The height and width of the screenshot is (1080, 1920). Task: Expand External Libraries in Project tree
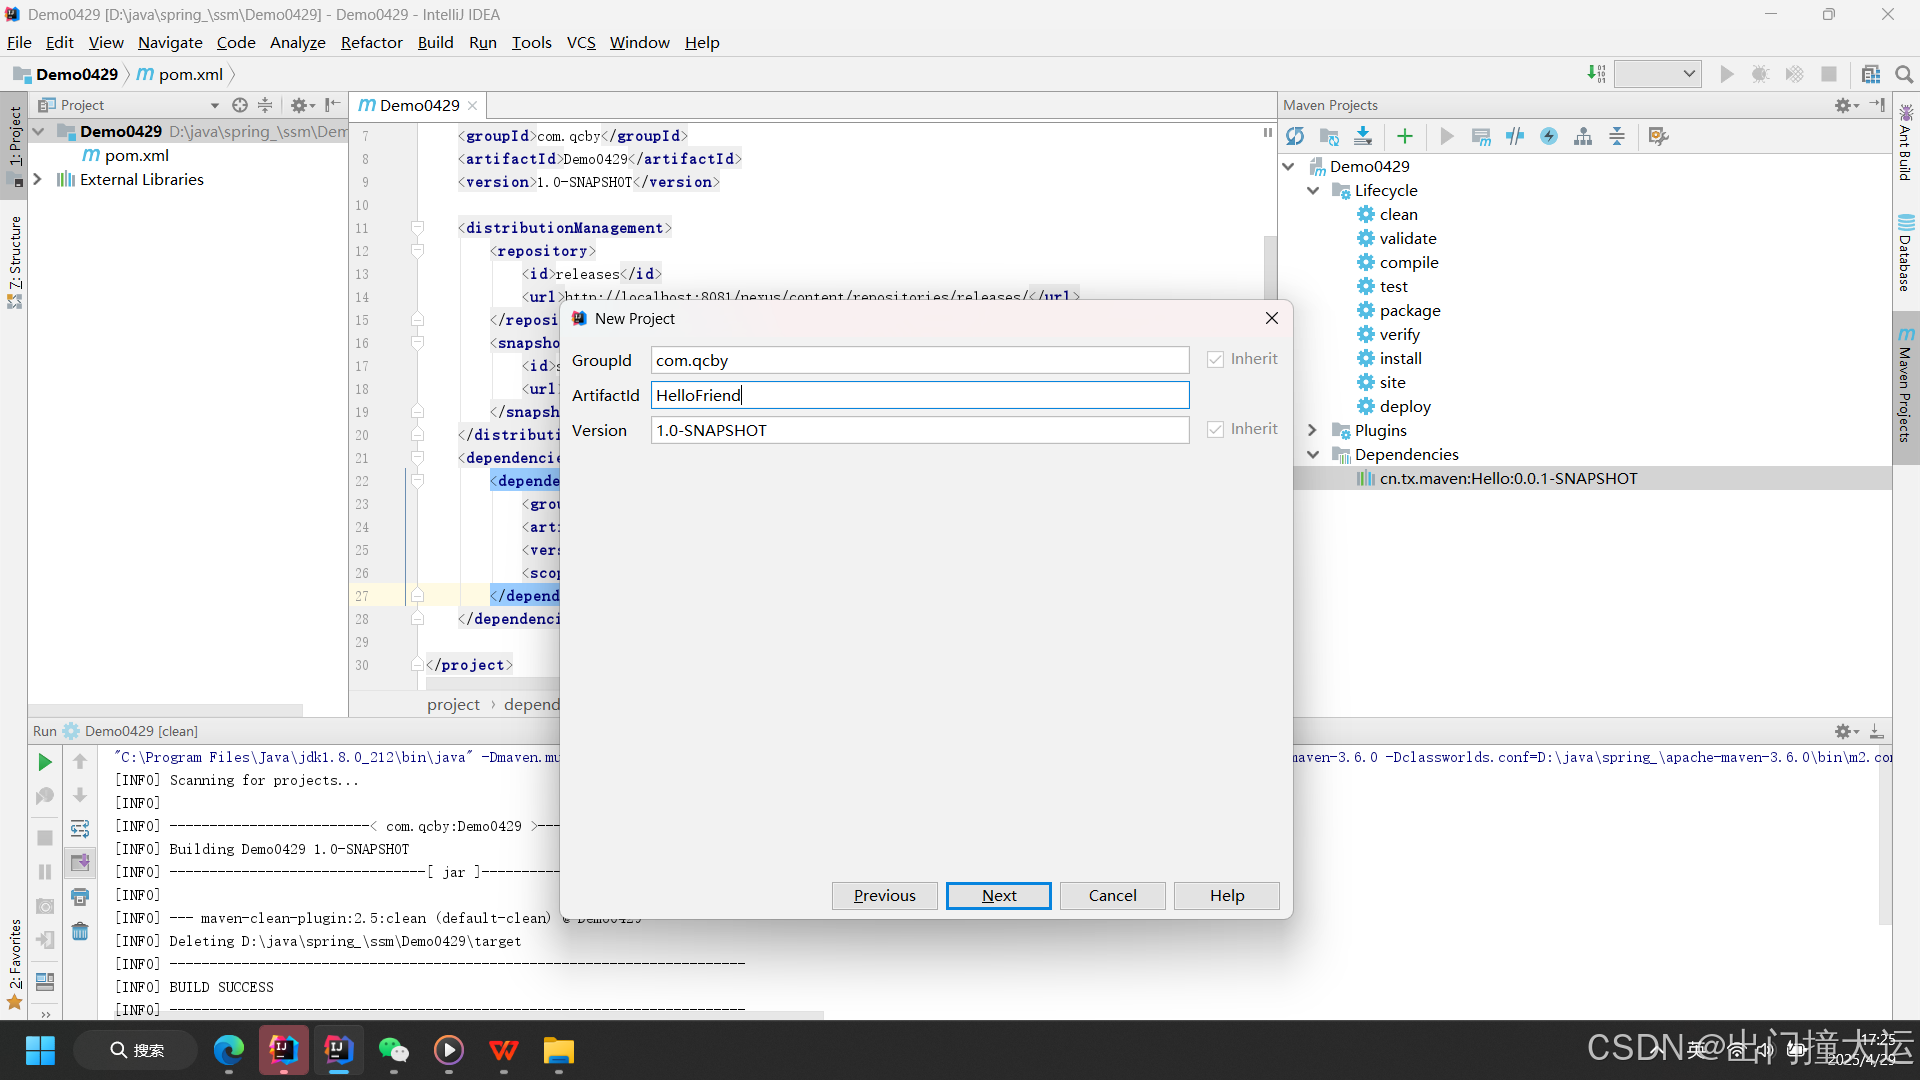coord(38,179)
